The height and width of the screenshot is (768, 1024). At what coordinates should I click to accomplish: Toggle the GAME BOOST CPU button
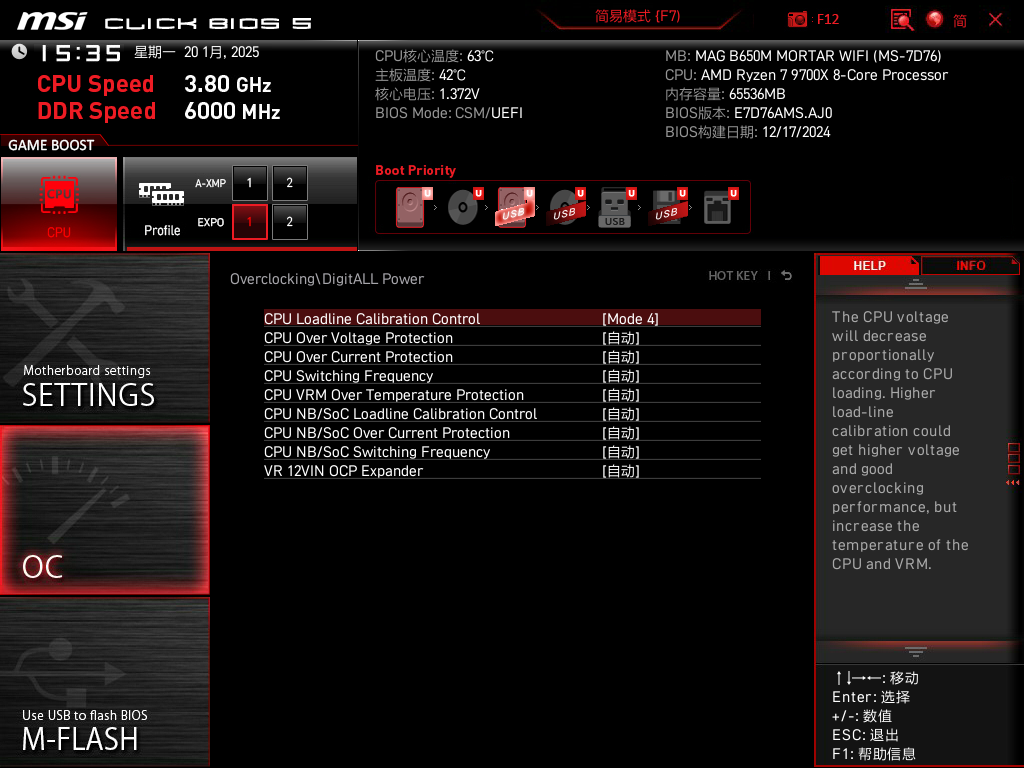click(59, 203)
